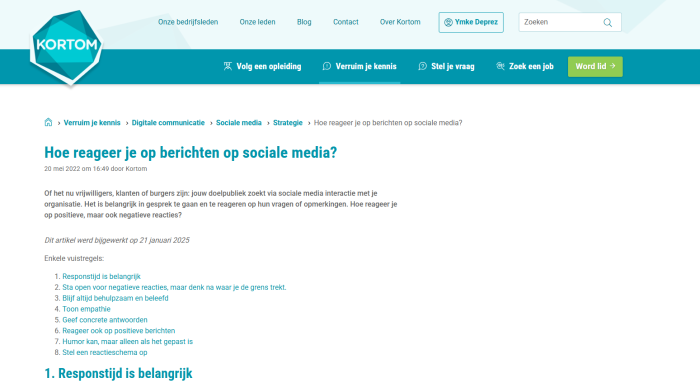The width and height of the screenshot is (700, 392).
Task: Click the home icon in breadcrumb
Action: tap(48, 122)
